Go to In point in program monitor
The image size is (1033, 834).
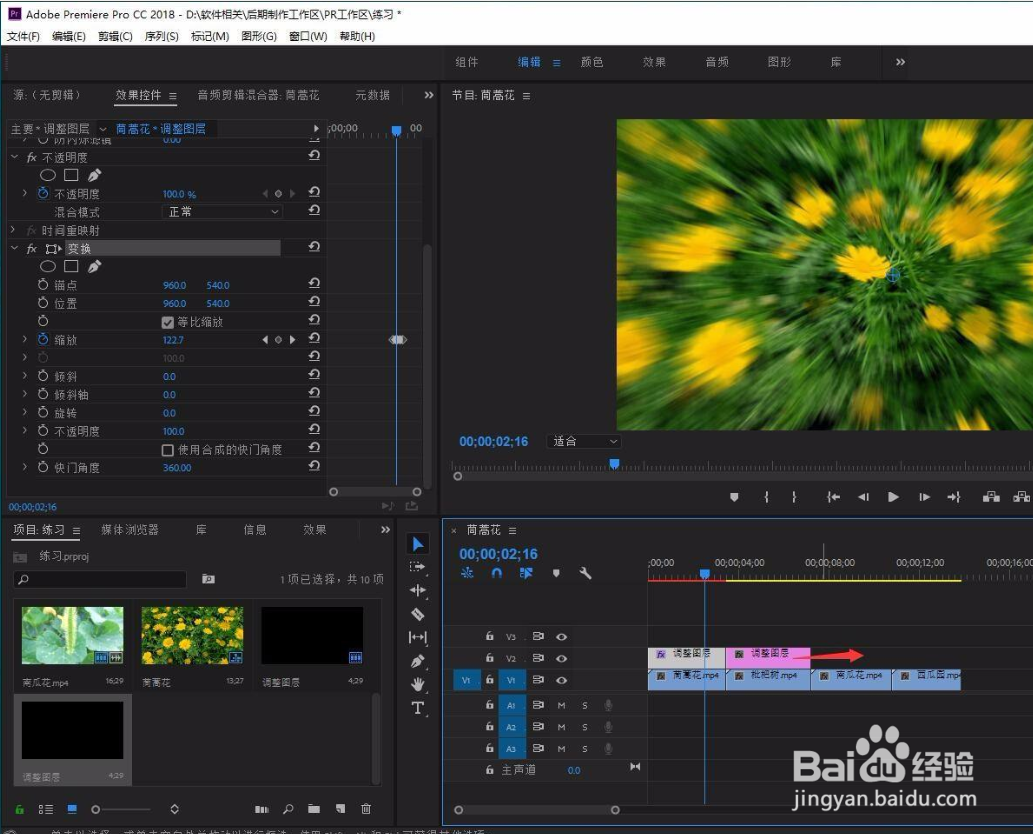(833, 497)
